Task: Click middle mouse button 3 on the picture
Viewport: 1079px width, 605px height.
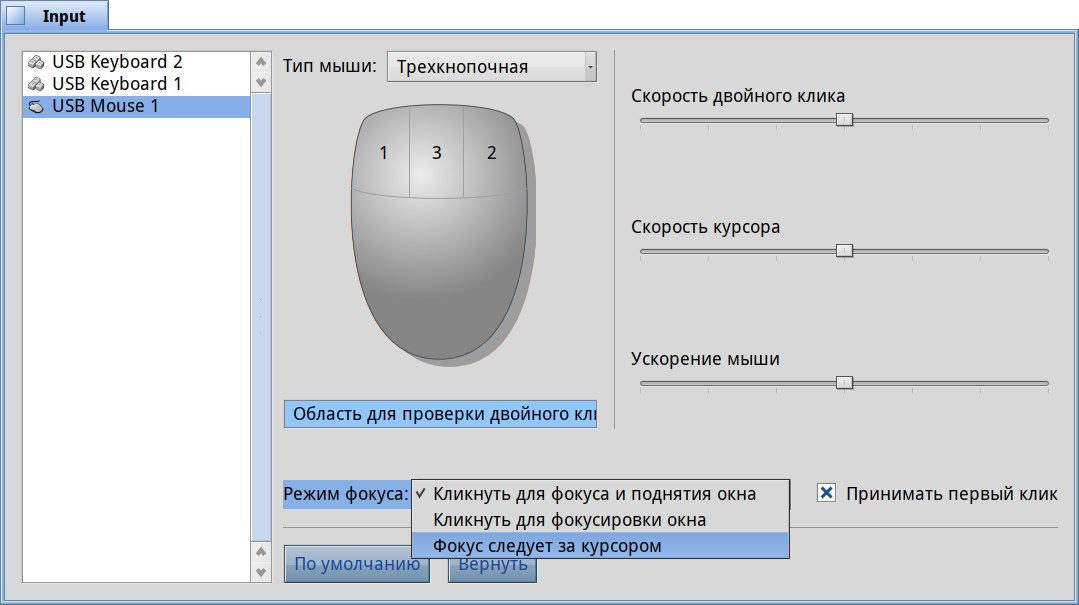Action: (436, 153)
